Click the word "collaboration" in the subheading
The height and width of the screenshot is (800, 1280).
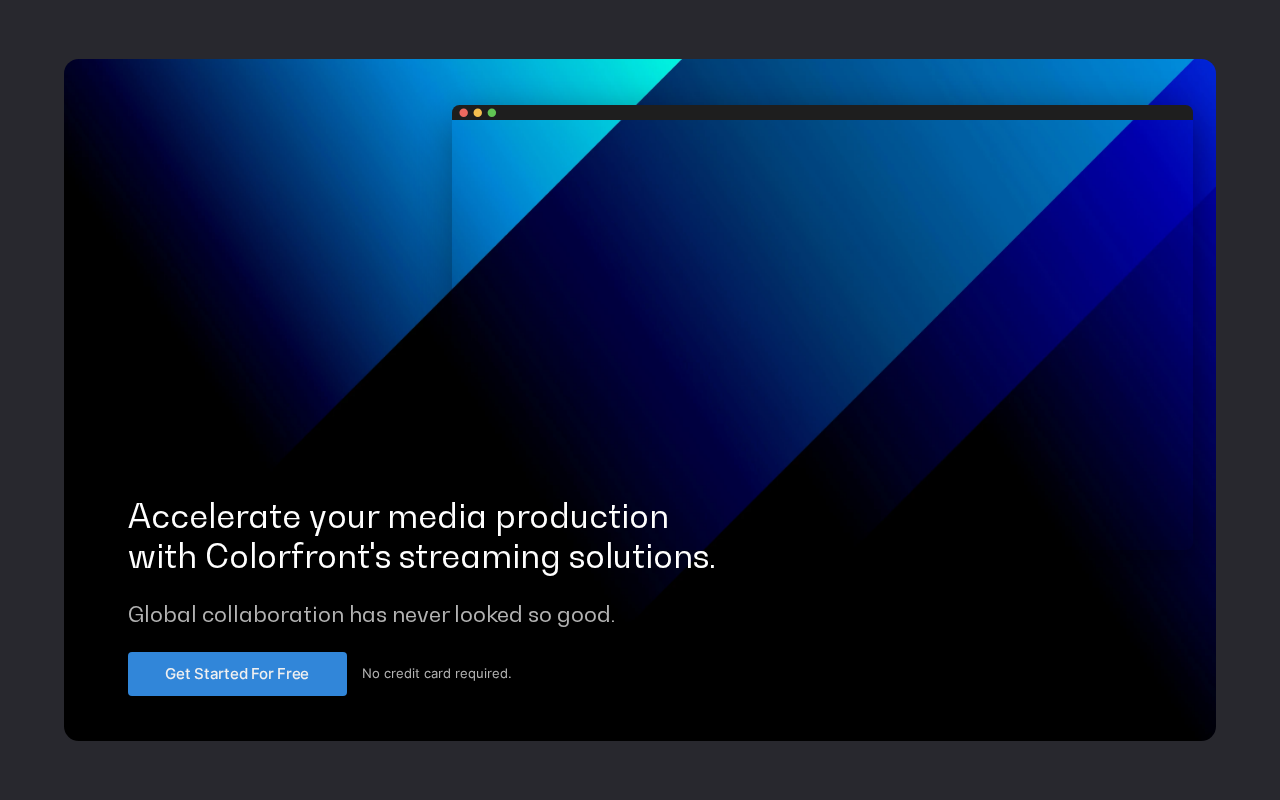coord(273,614)
